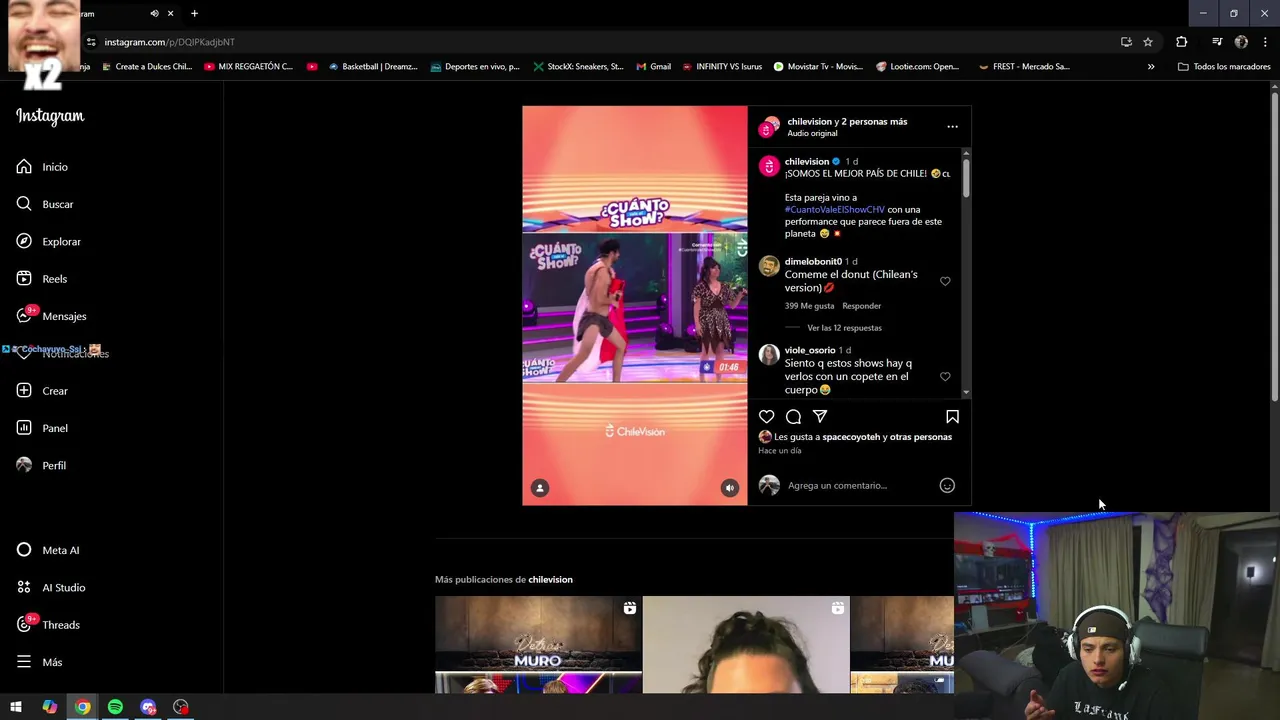
Task: Open Discord from taskbar
Action: click(148, 707)
